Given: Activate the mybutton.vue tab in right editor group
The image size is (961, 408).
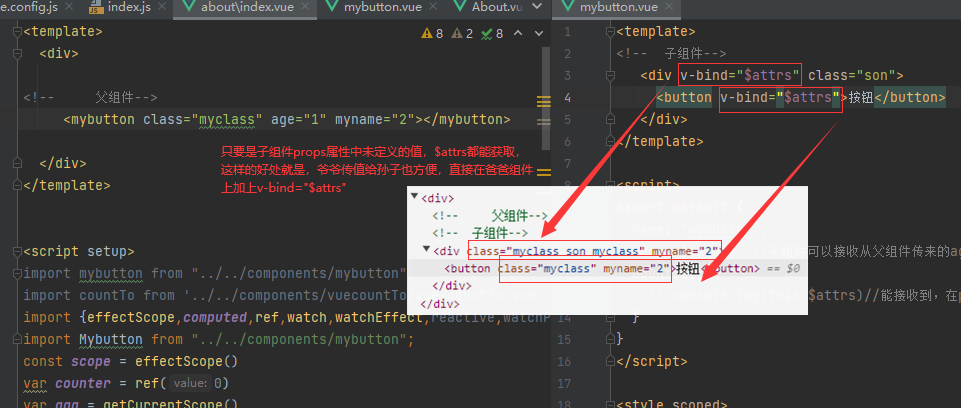Looking at the screenshot, I should point(618,7).
